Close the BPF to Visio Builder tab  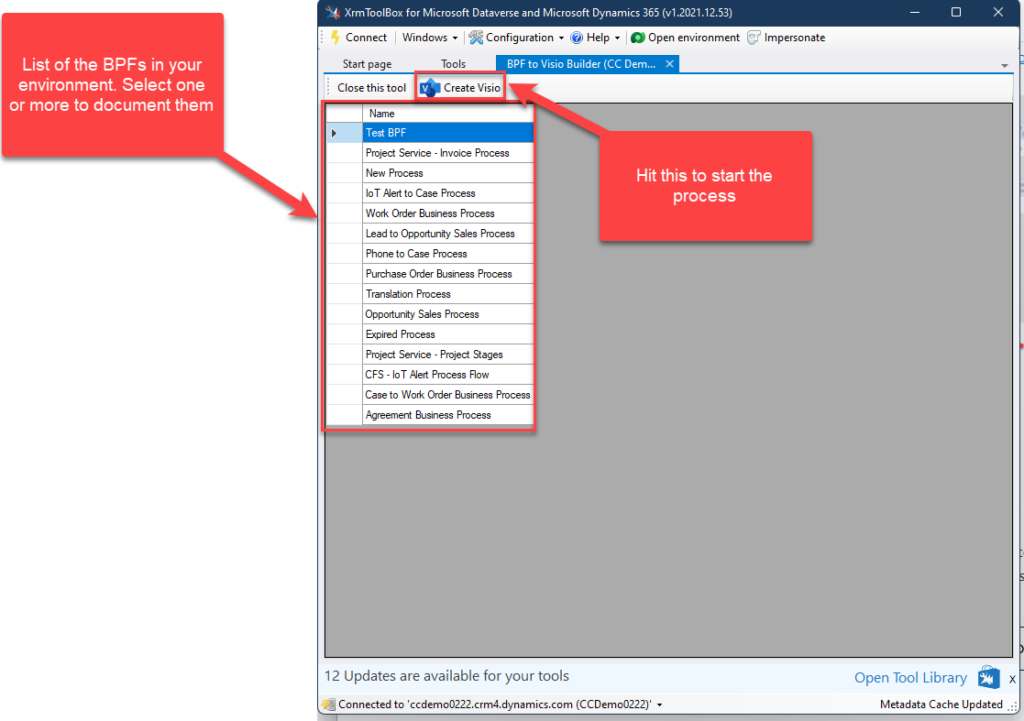tap(669, 63)
